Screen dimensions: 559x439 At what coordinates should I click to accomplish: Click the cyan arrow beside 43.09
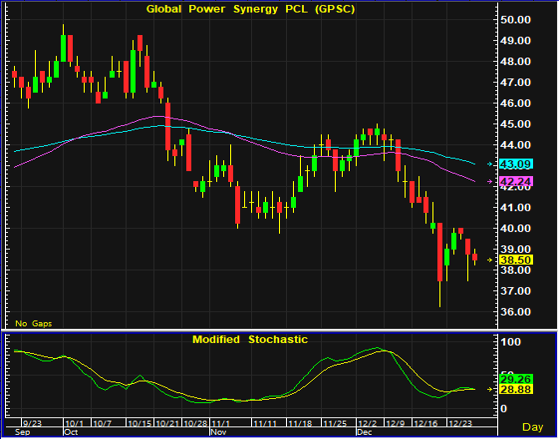pyautogui.click(x=490, y=164)
